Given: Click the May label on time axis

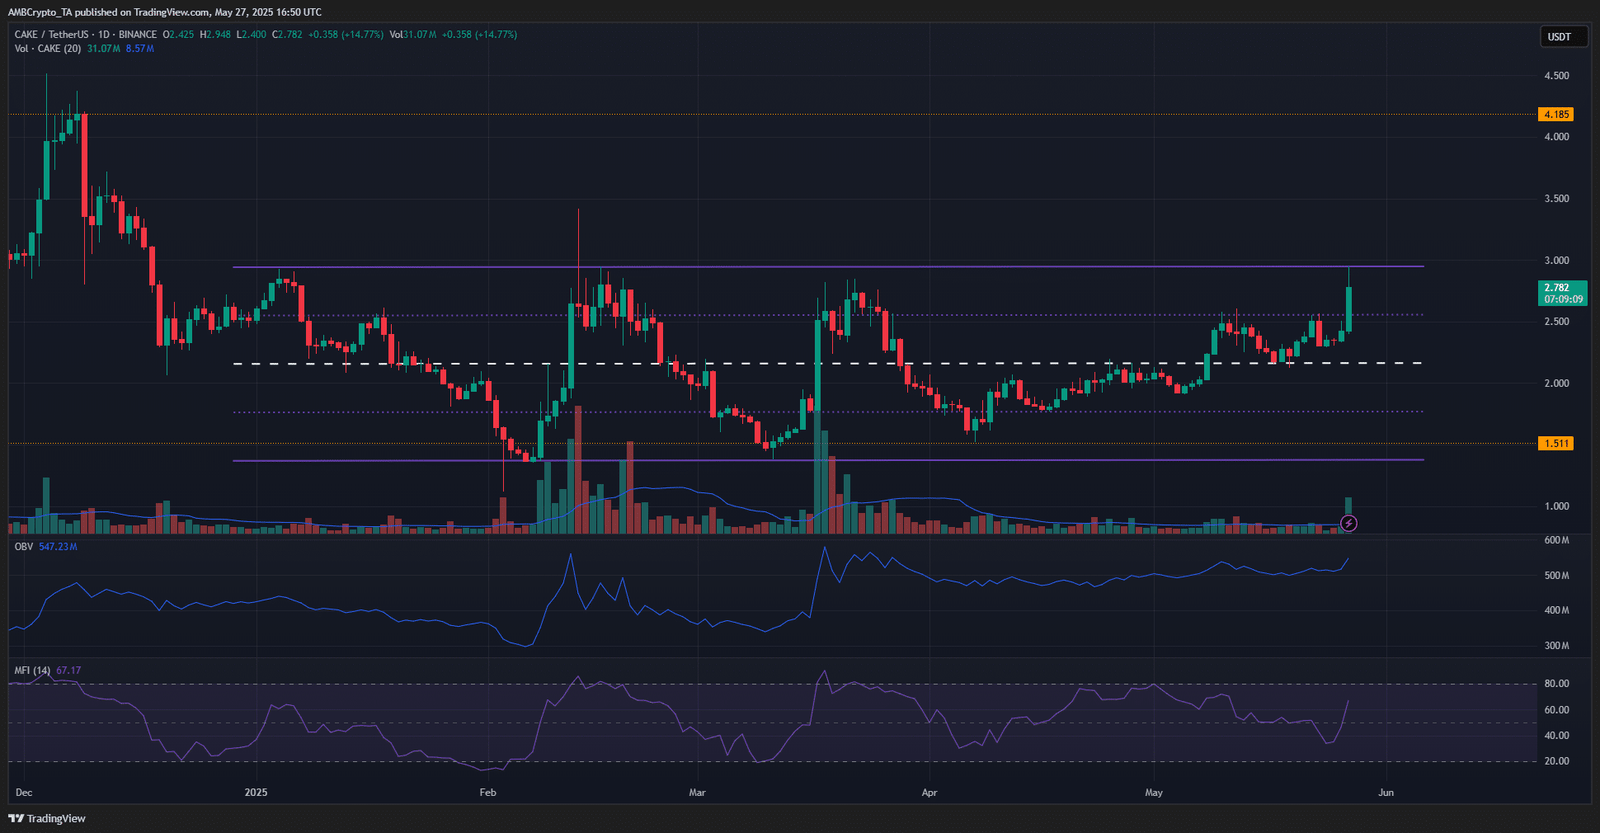Looking at the screenshot, I should (x=1154, y=792).
